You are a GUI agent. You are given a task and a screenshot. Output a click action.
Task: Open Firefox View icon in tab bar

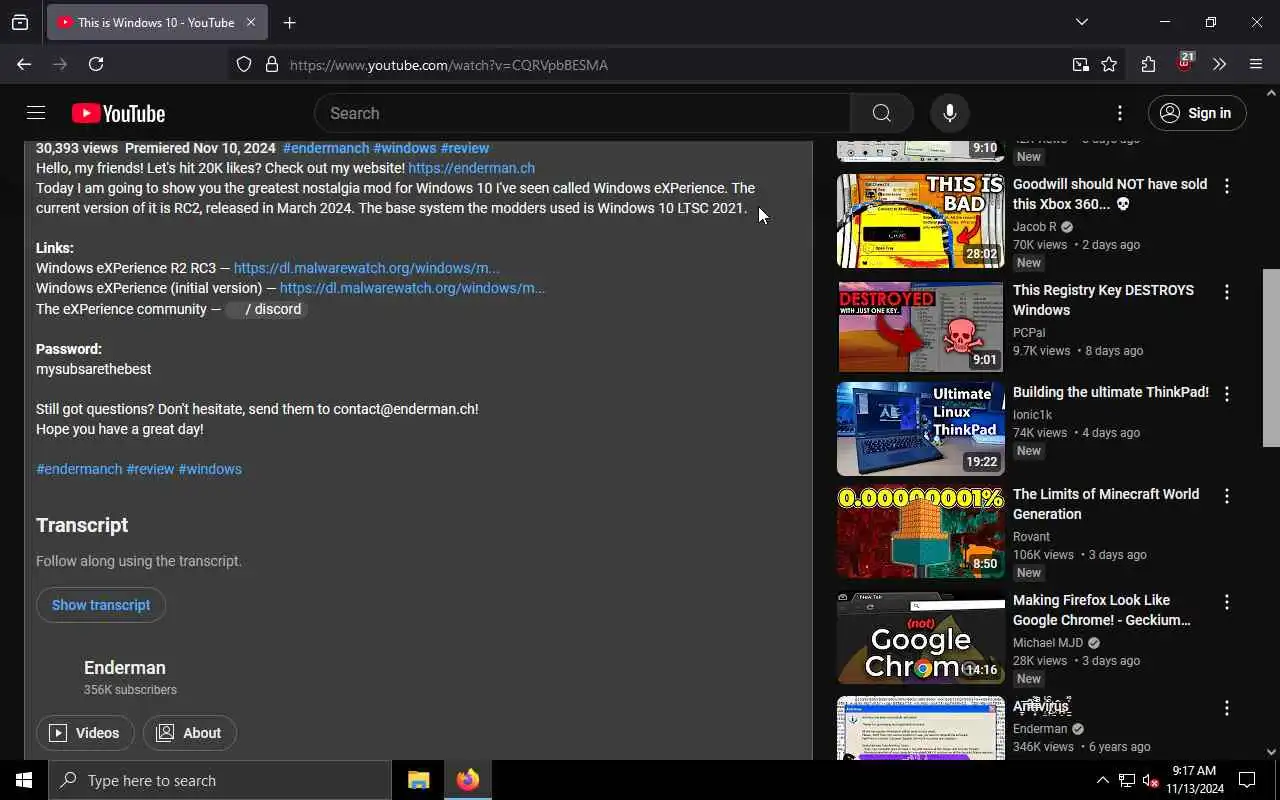click(x=20, y=22)
